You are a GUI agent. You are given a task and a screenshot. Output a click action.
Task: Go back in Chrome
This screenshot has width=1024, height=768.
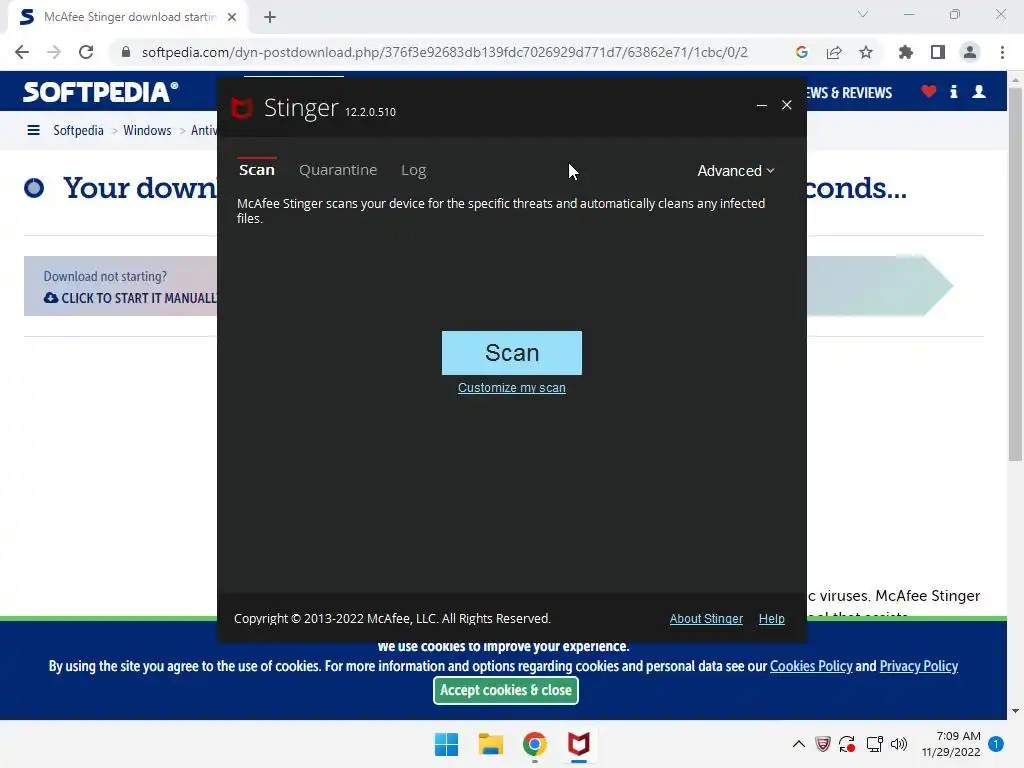tap(22, 52)
